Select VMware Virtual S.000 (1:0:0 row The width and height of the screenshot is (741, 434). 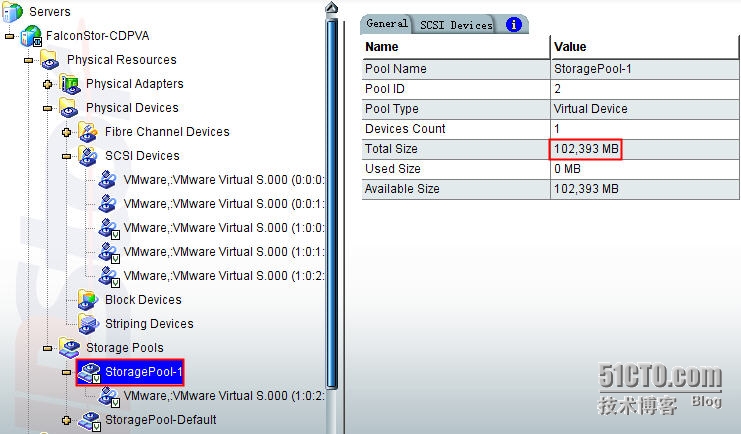[x=224, y=228]
